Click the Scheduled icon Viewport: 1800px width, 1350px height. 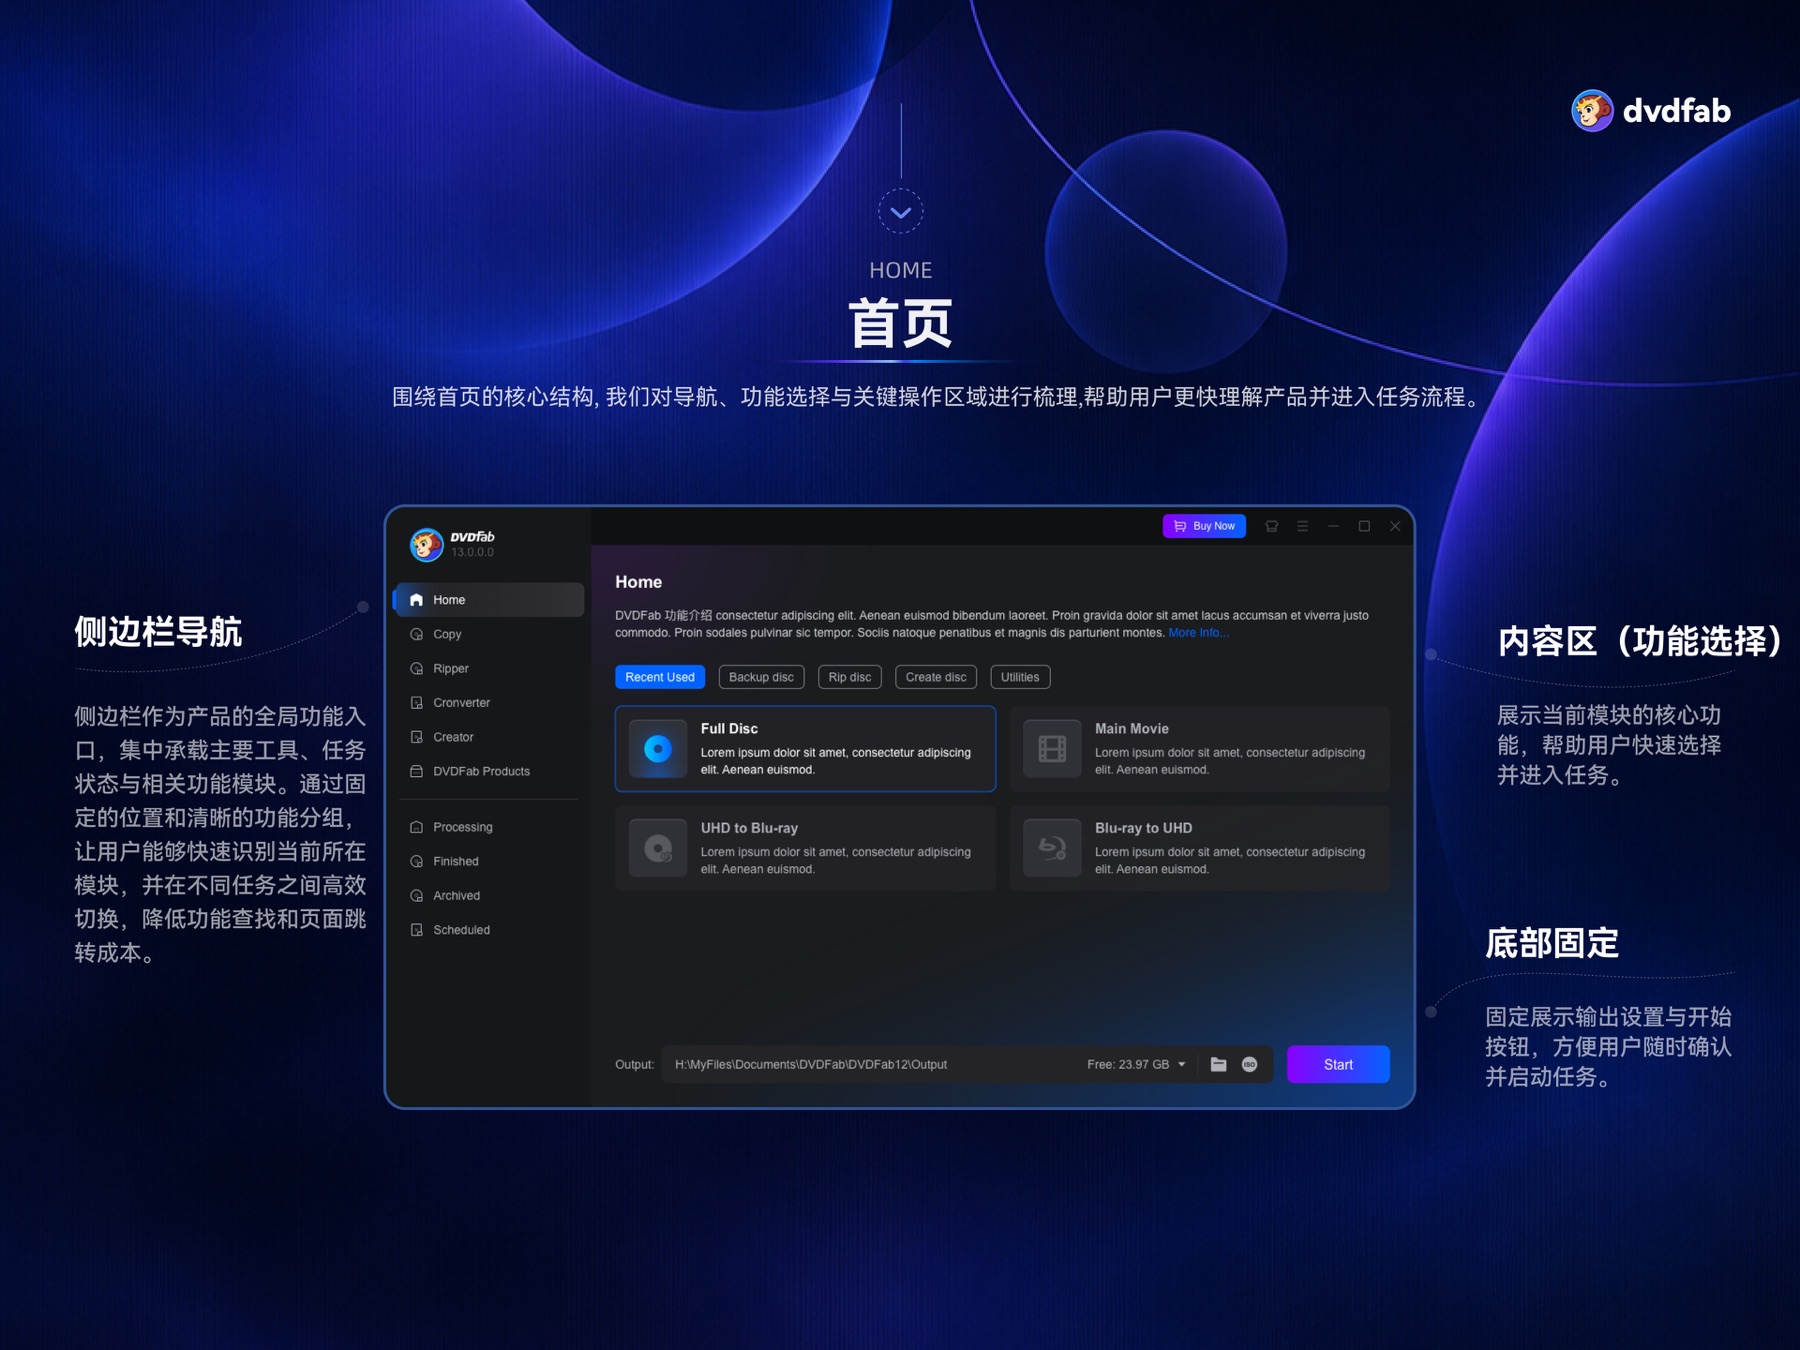pos(417,930)
